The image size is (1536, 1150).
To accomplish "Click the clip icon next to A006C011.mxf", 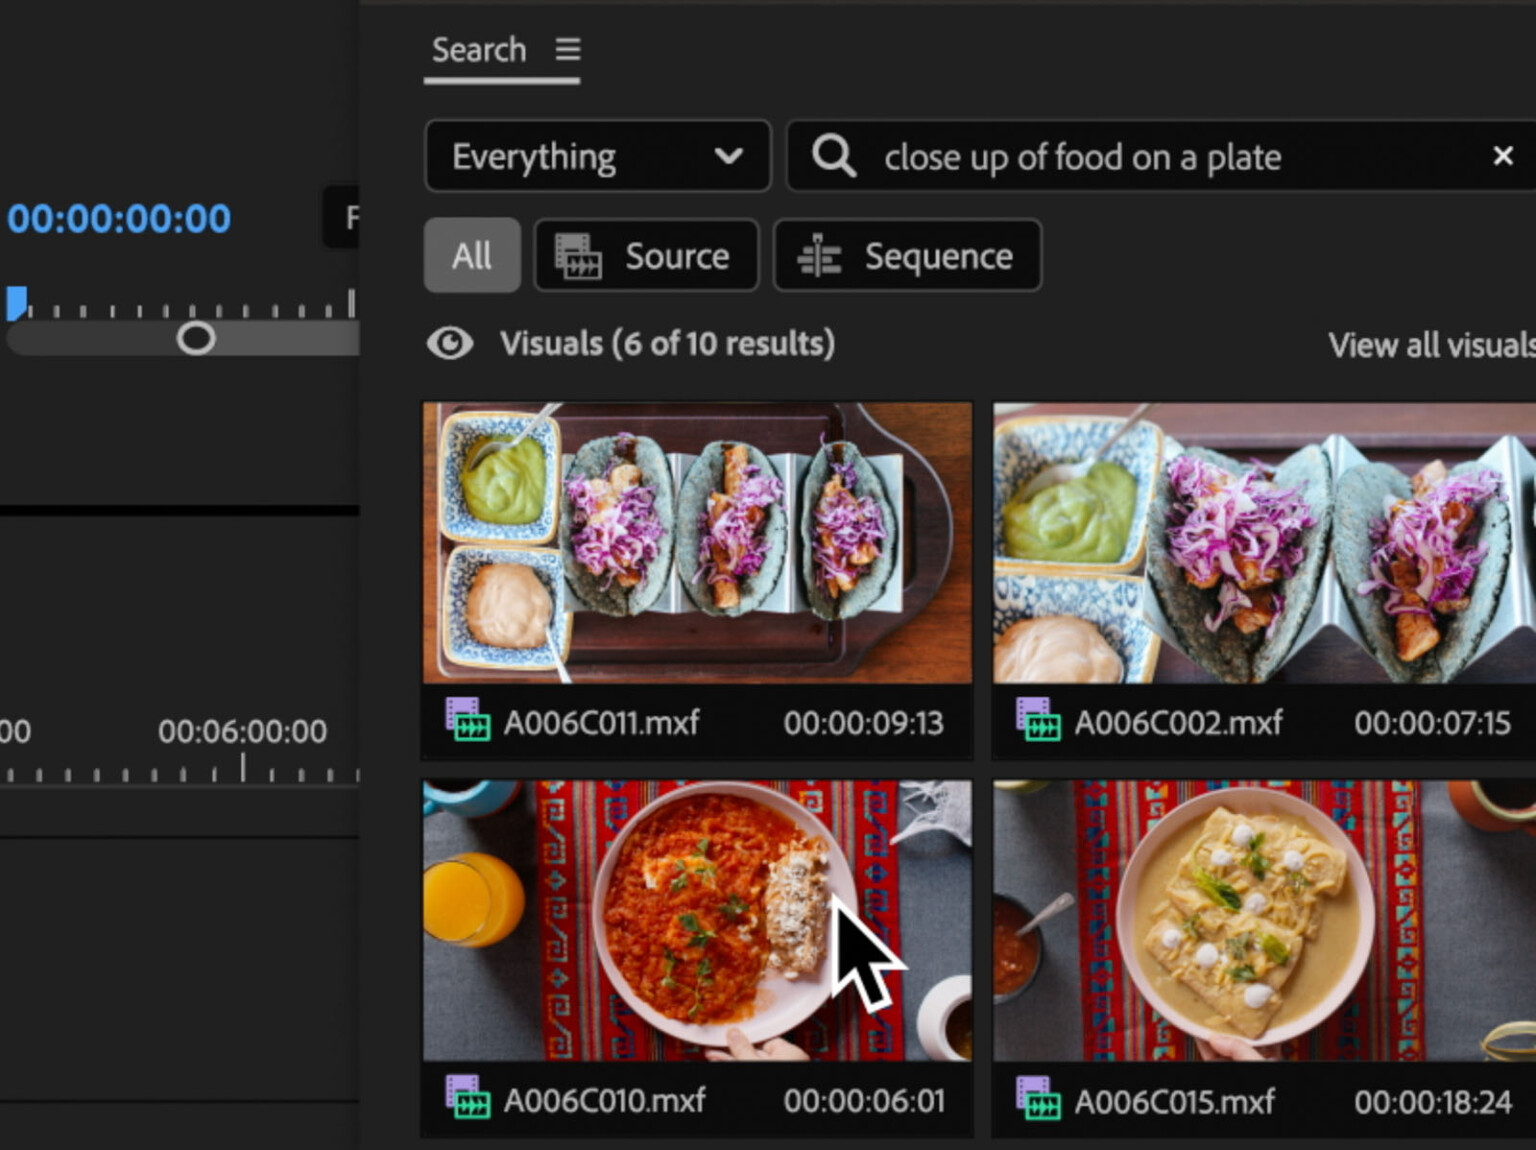I will coord(468,722).
